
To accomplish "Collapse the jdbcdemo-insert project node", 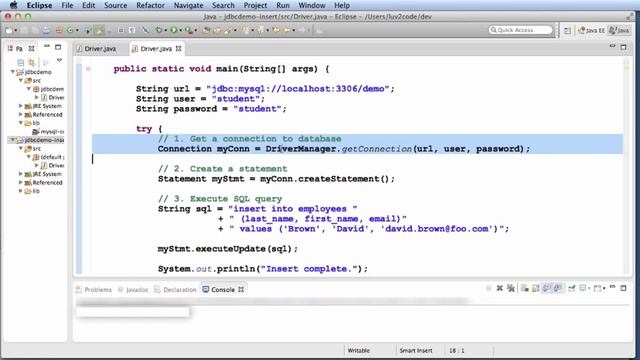I will tap(13, 140).
